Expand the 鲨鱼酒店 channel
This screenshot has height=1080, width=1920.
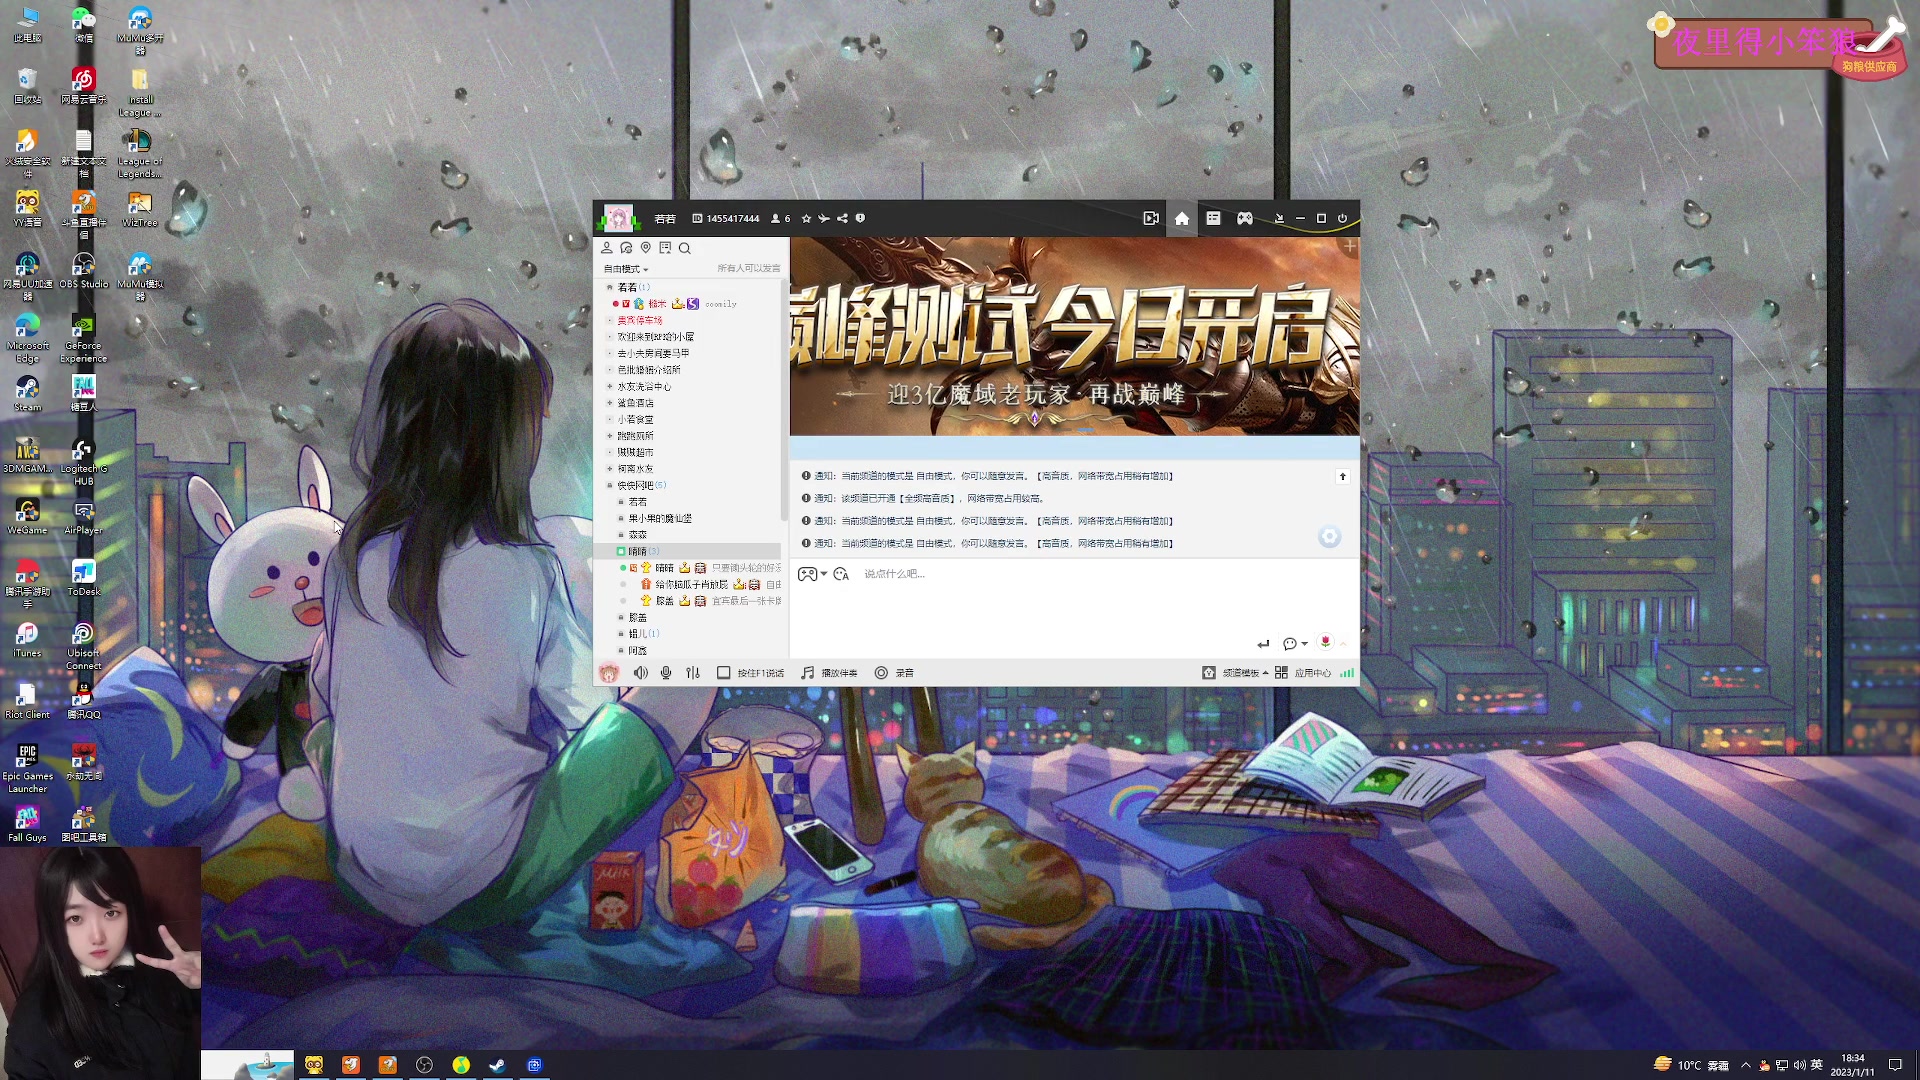coord(610,403)
